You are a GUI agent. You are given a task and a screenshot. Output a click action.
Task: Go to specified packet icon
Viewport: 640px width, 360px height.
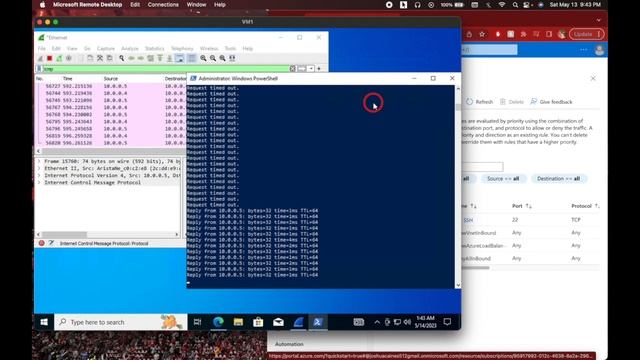point(151,58)
